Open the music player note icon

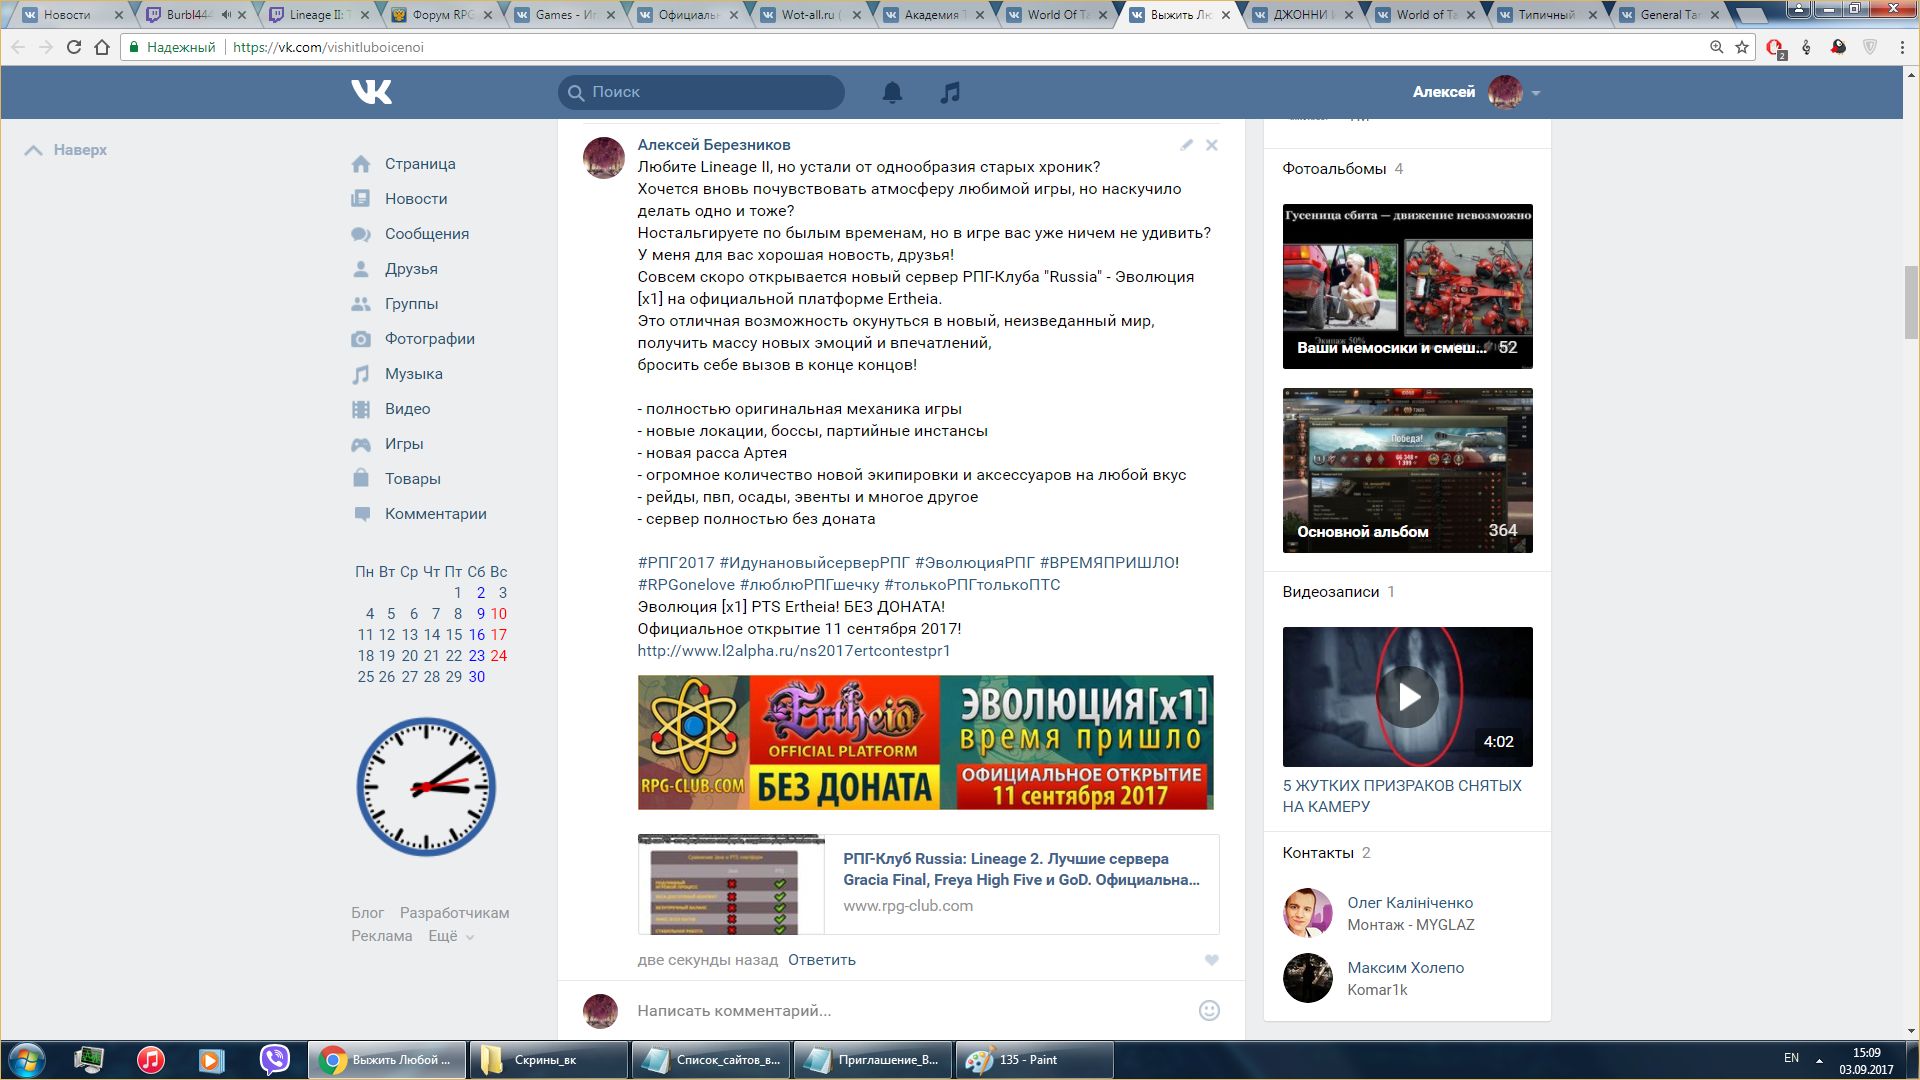point(950,92)
